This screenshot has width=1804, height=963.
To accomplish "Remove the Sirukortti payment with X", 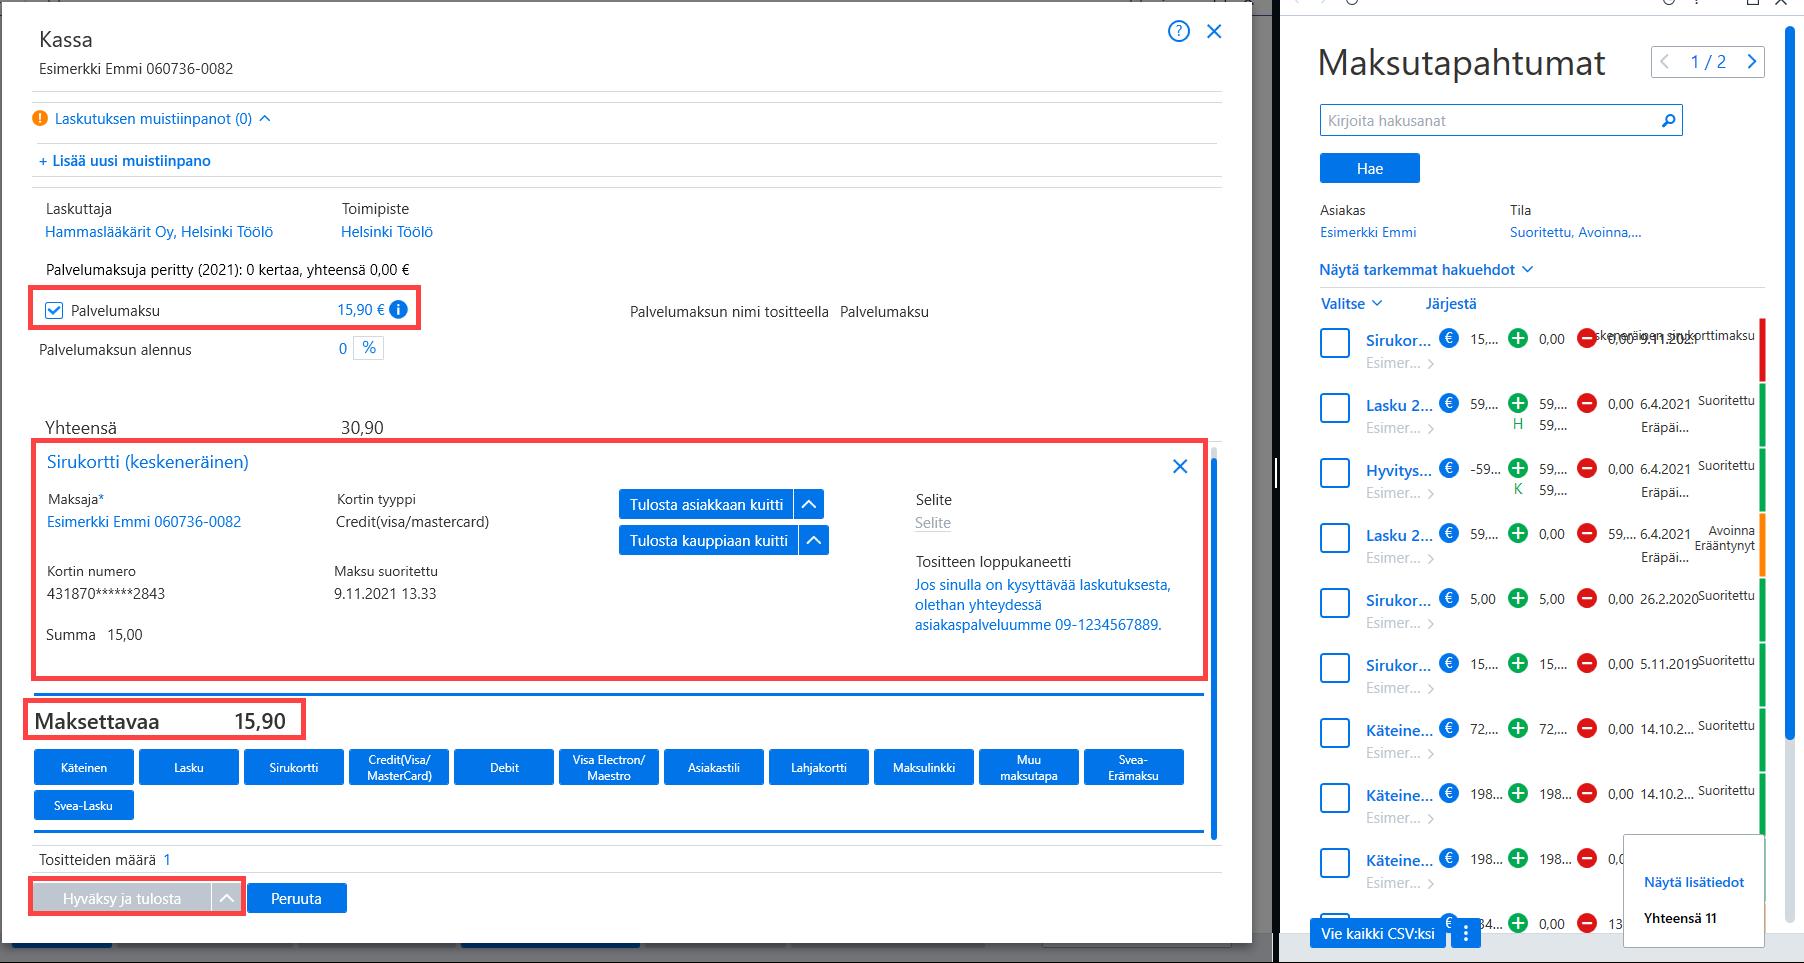I will pyautogui.click(x=1180, y=466).
